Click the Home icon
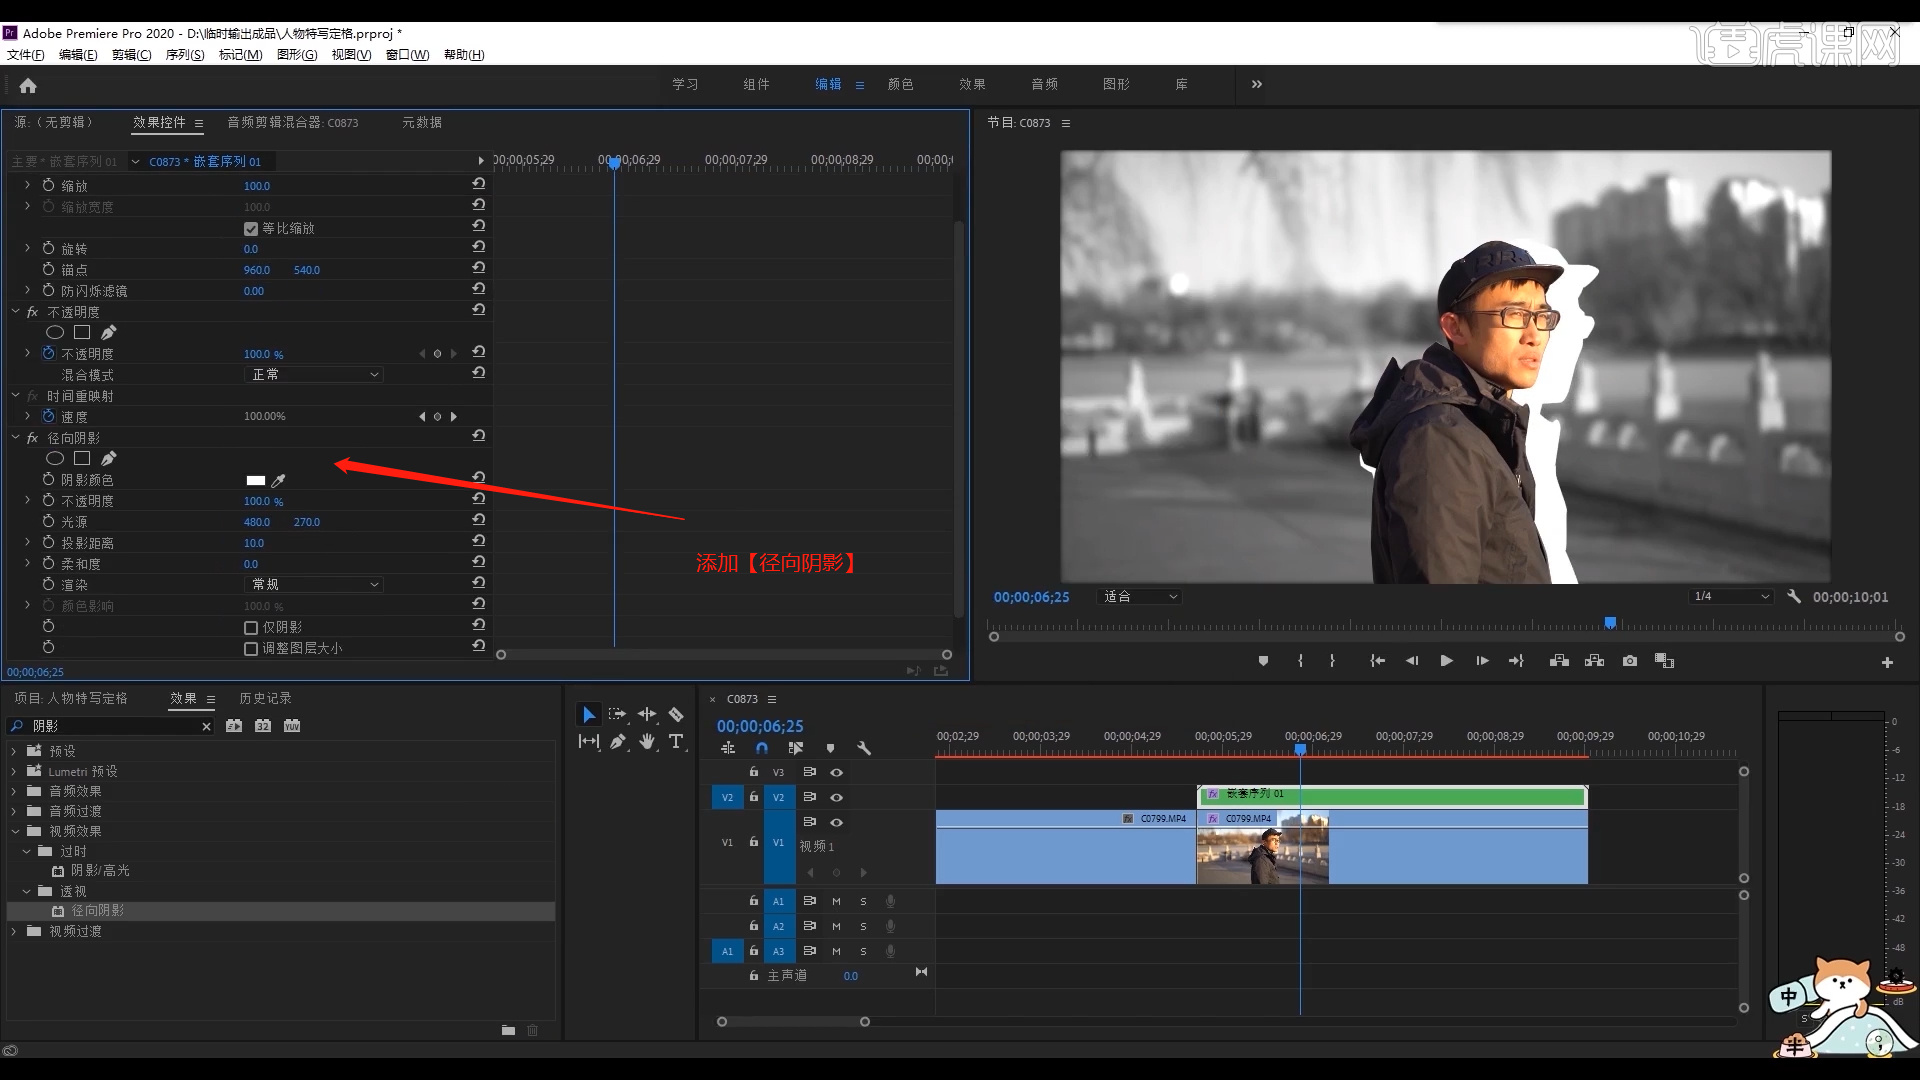The width and height of the screenshot is (1920, 1080). pyautogui.click(x=28, y=86)
